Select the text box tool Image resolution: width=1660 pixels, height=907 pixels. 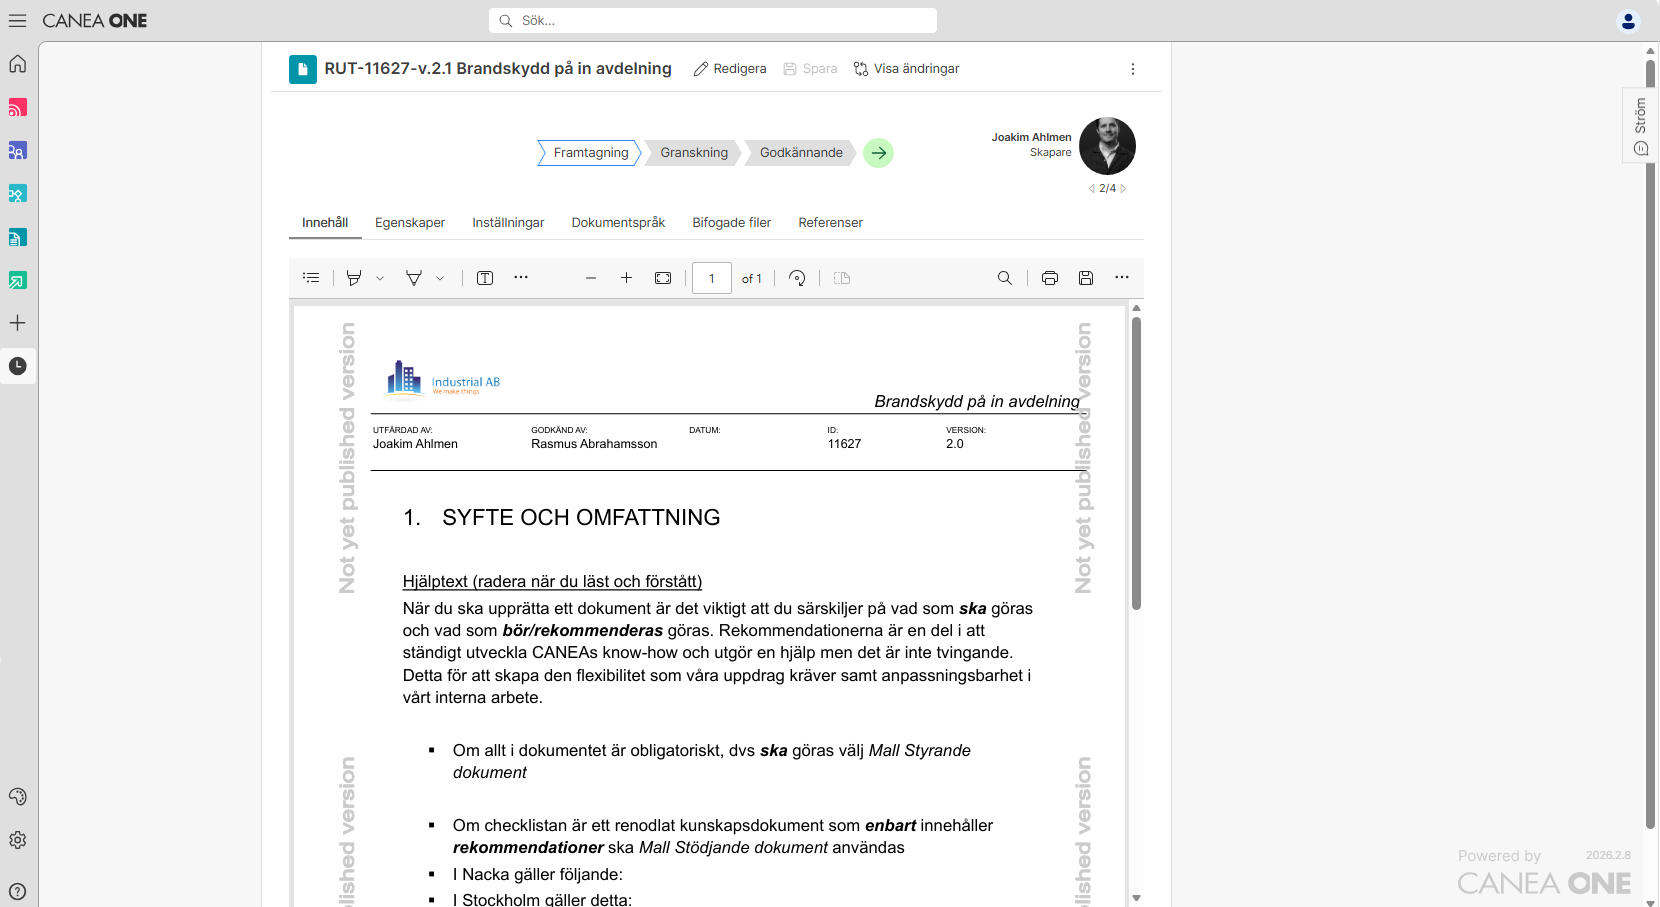485,278
